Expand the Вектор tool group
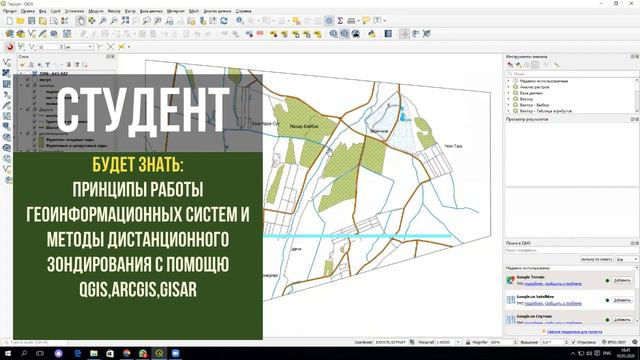640x360 pixels. (509, 99)
